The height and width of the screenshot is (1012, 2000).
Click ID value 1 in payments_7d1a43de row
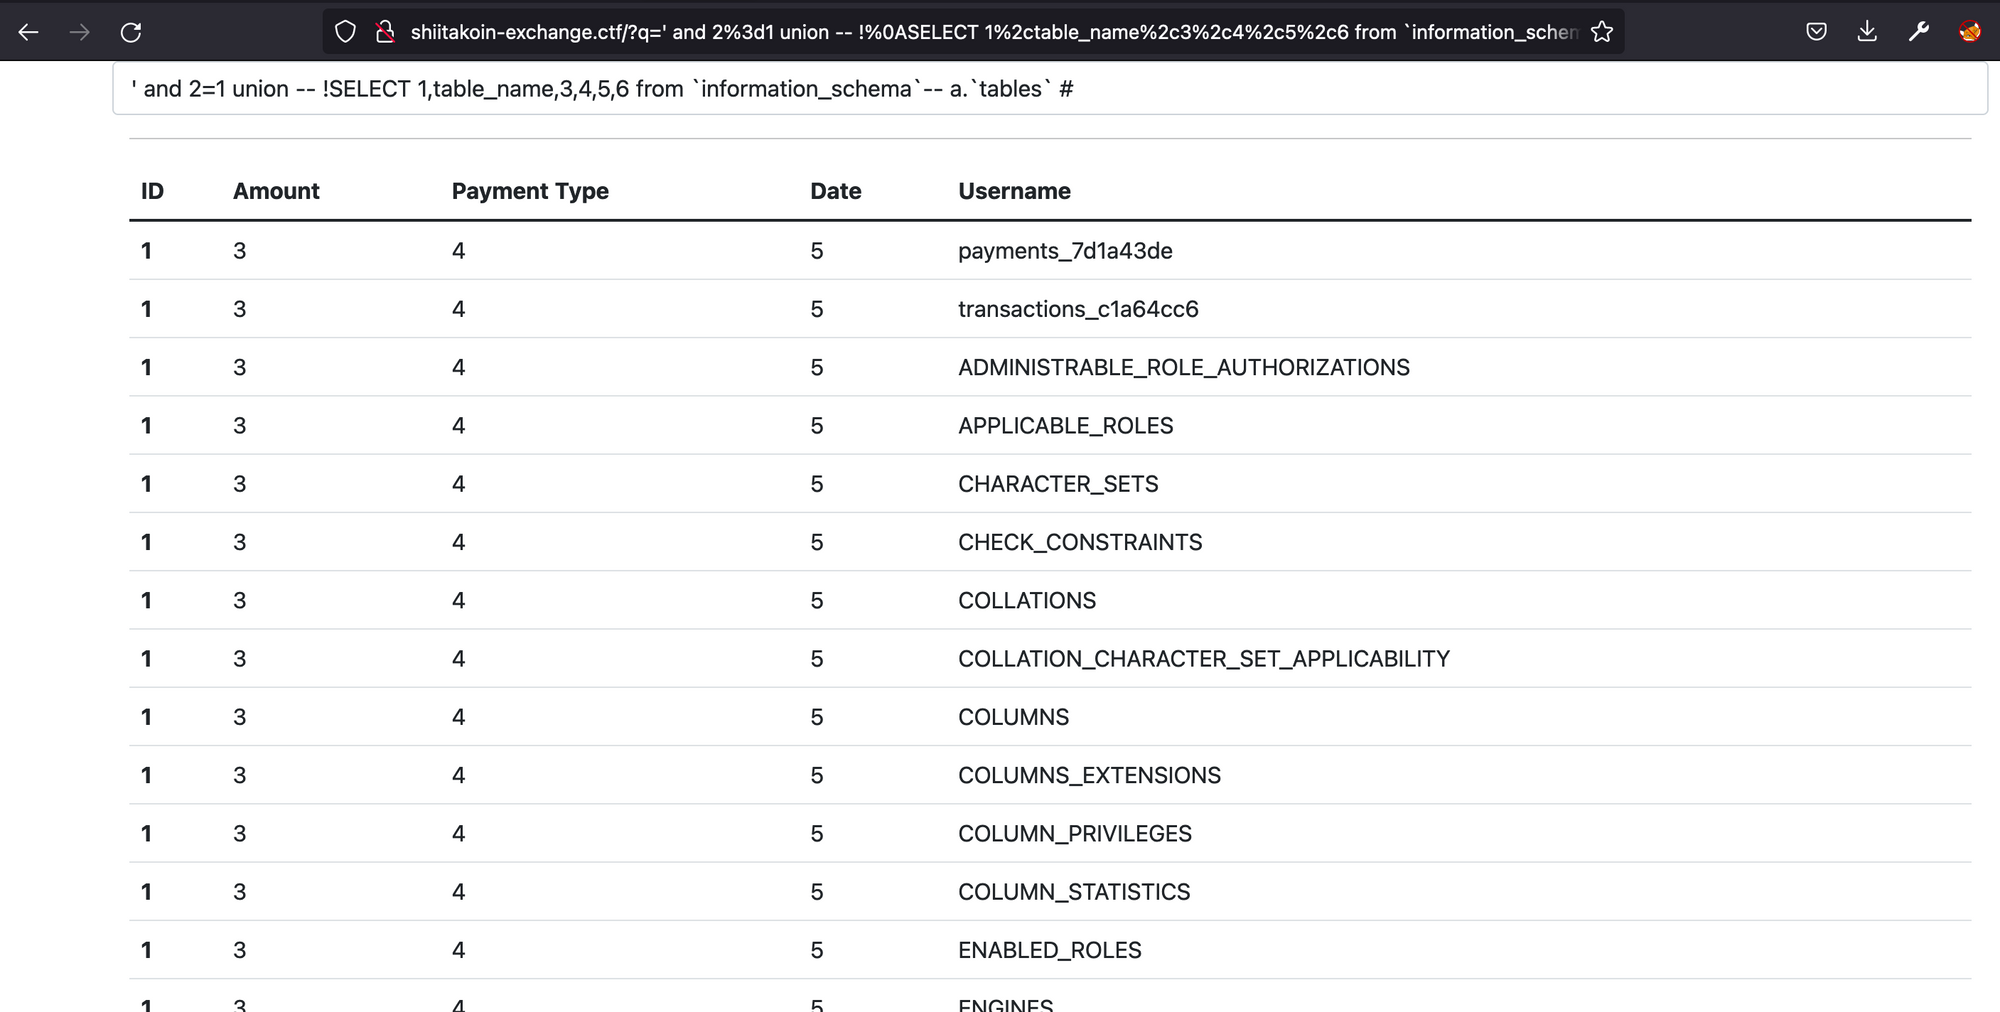(147, 251)
